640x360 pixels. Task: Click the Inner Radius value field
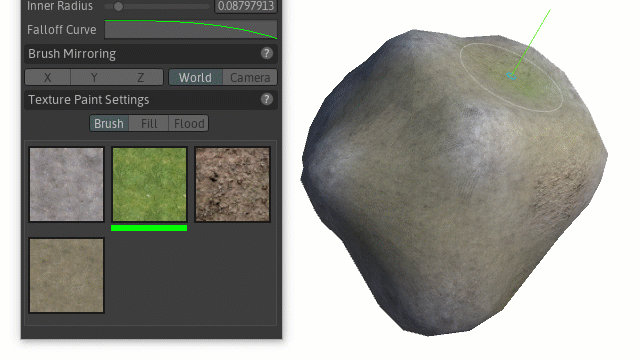tap(246, 7)
